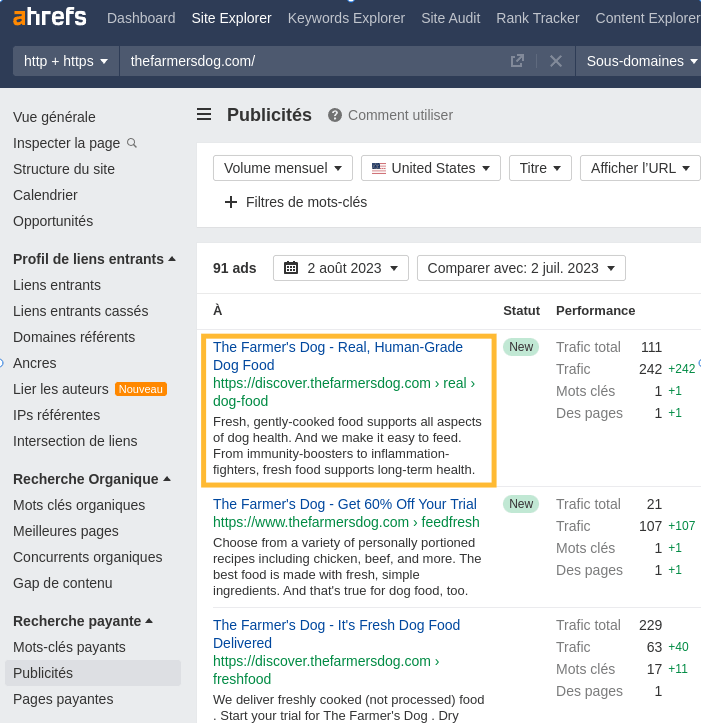Click the calendar icon on date picker
701x723 pixels.
click(x=291, y=268)
